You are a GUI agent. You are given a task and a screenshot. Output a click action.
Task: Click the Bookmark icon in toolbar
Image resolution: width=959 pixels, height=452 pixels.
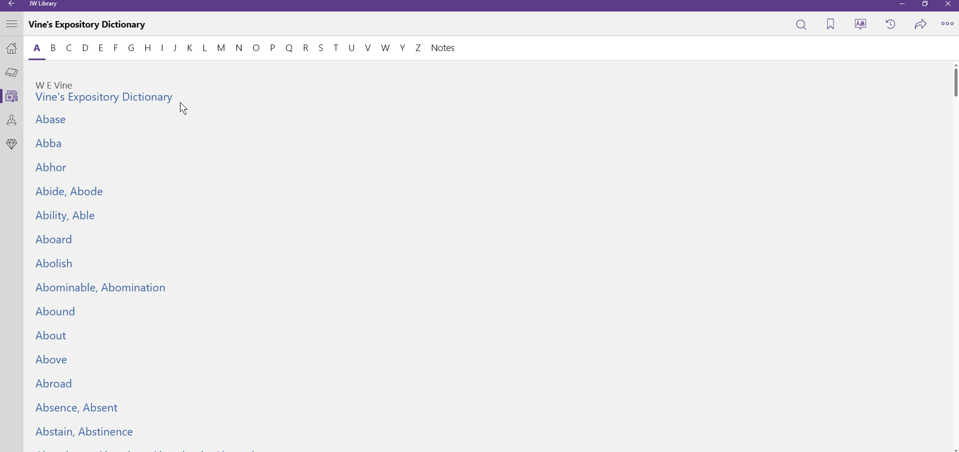coord(830,24)
